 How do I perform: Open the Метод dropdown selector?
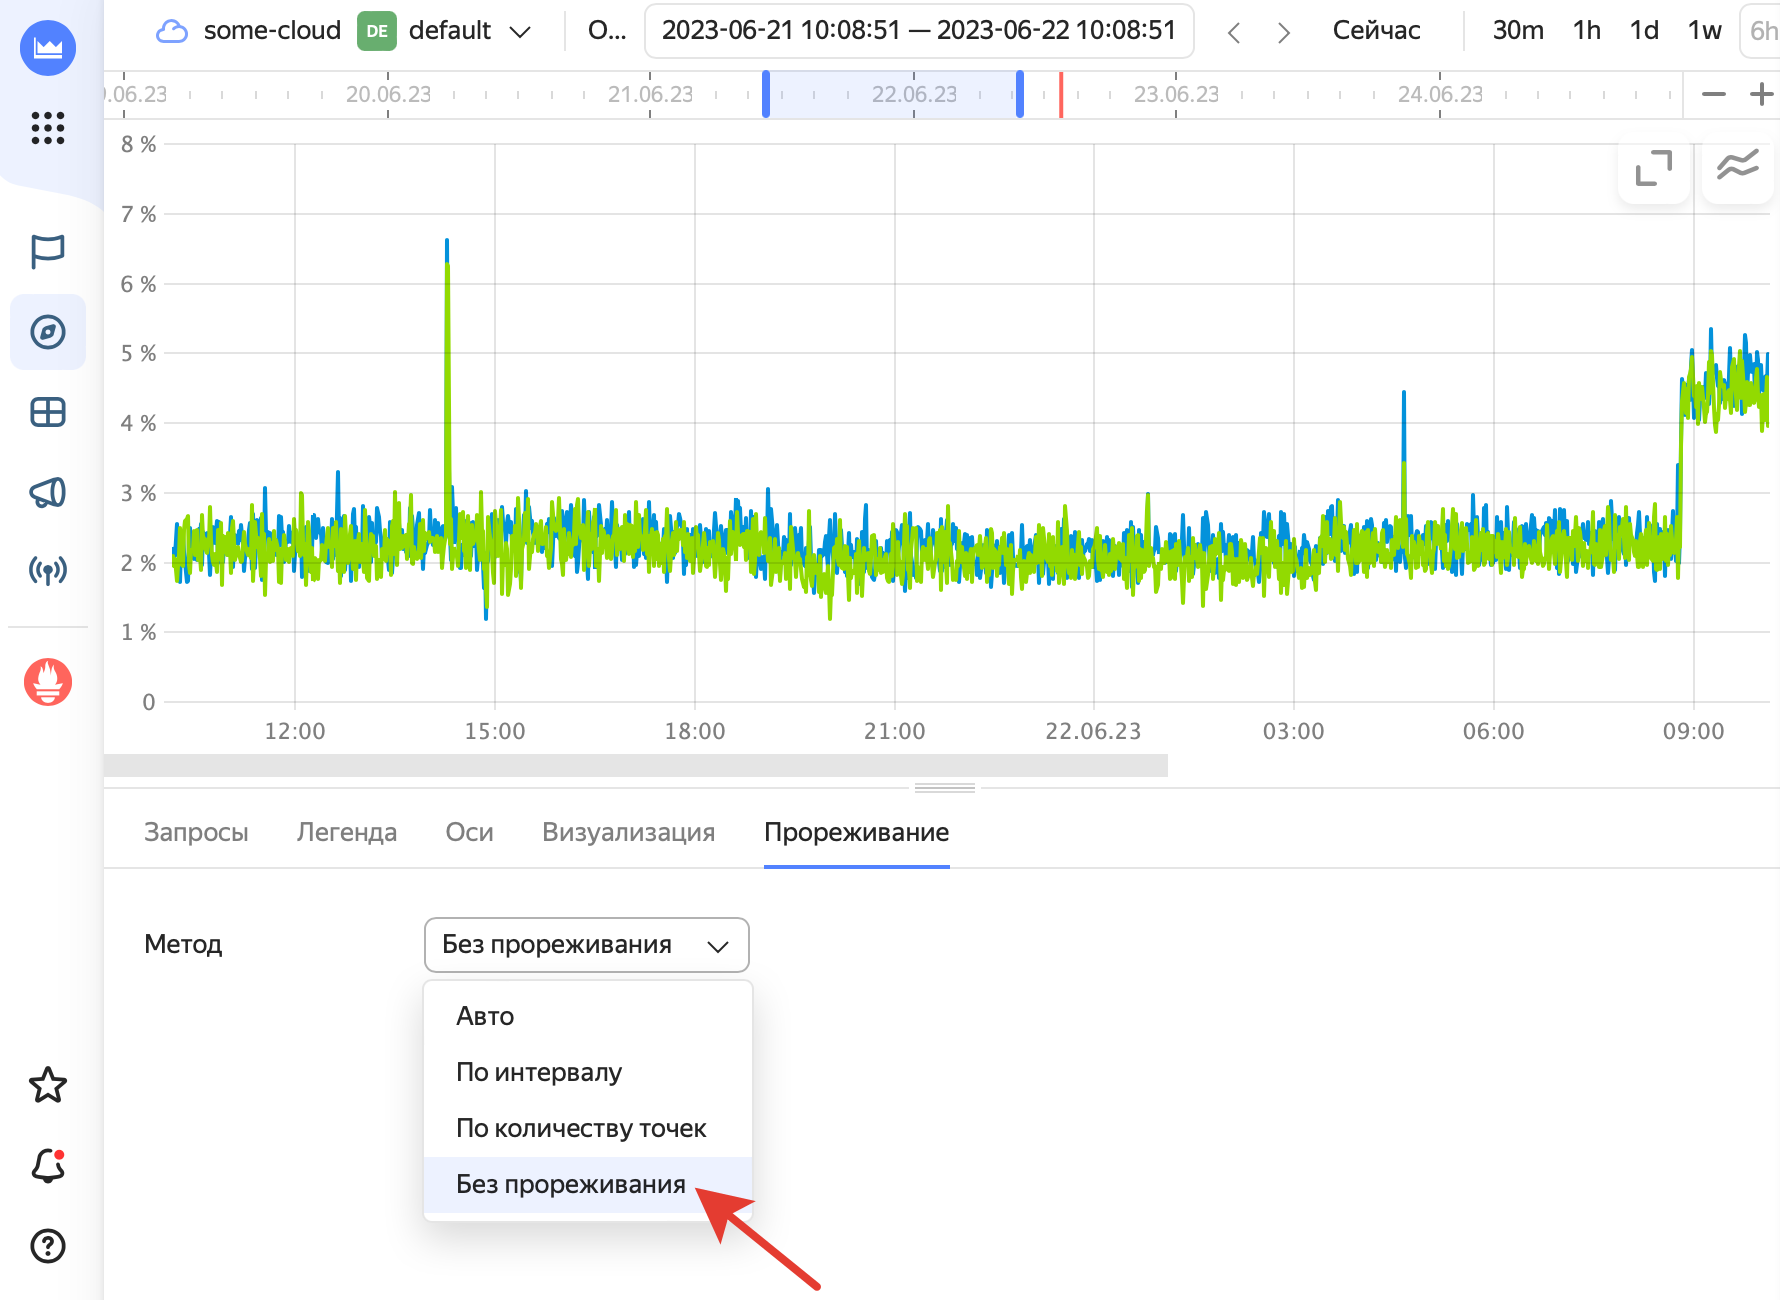click(x=586, y=945)
